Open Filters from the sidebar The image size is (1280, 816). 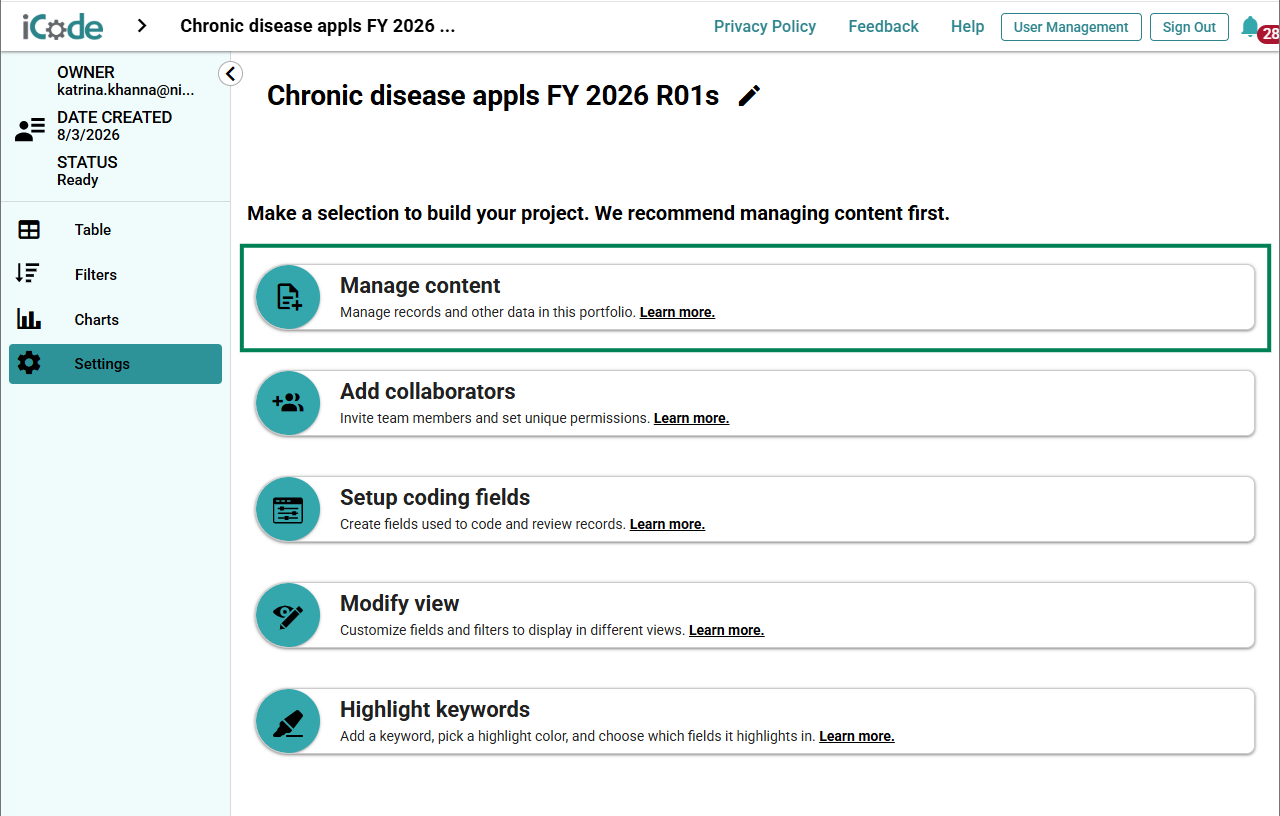pyautogui.click(x=115, y=275)
